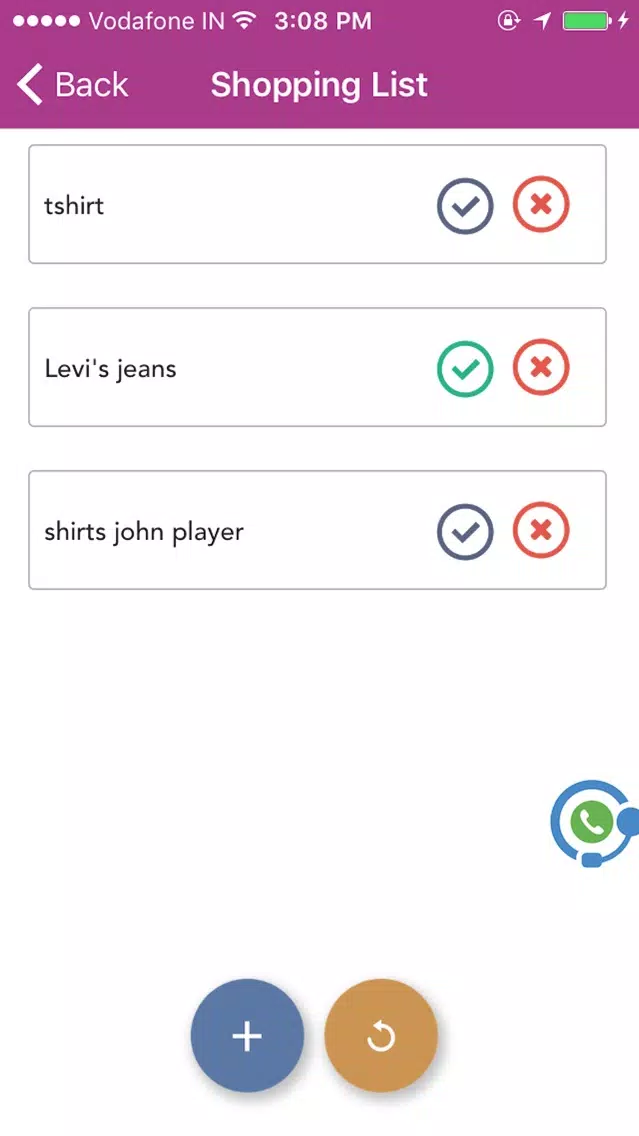Screen dimensions: 639x1136
Task: Check off shirts john player item
Action: point(465,532)
